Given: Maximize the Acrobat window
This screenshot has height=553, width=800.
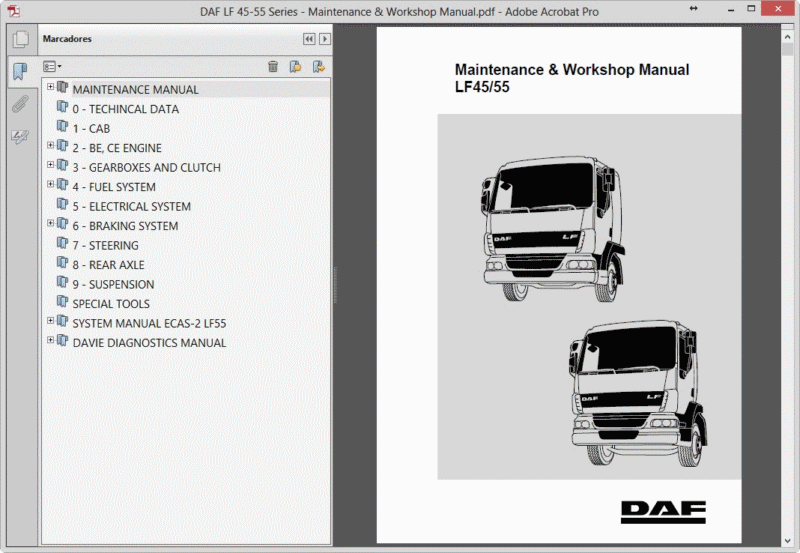Looking at the screenshot, I should tap(751, 9).
